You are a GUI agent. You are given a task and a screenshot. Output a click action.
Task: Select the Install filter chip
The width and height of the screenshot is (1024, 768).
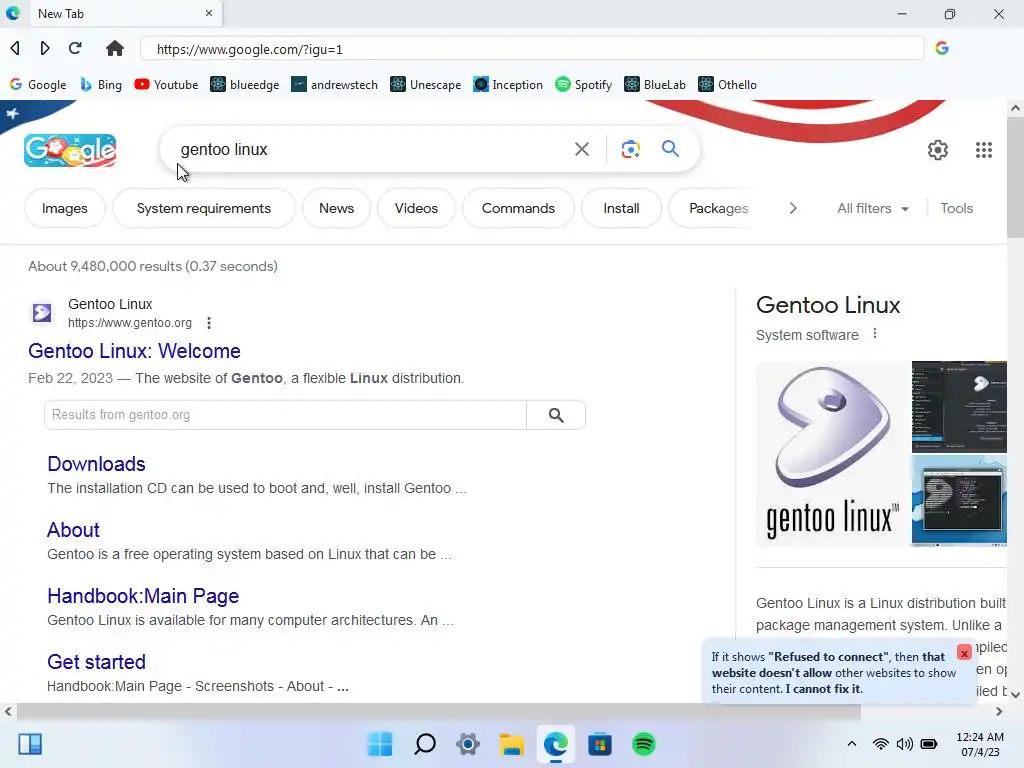click(x=621, y=208)
